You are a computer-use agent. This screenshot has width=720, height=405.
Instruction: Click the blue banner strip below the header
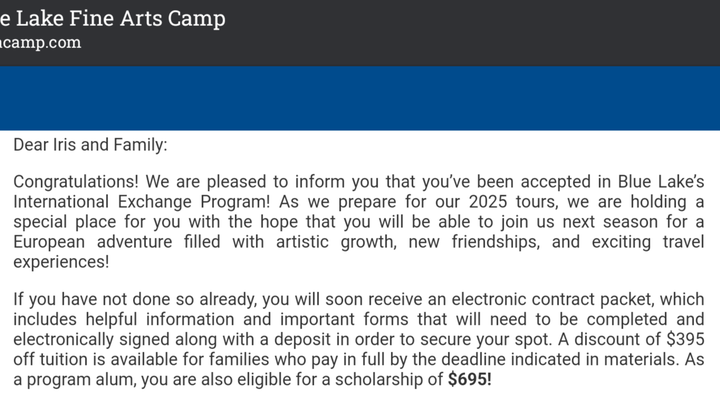[x=360, y=98]
